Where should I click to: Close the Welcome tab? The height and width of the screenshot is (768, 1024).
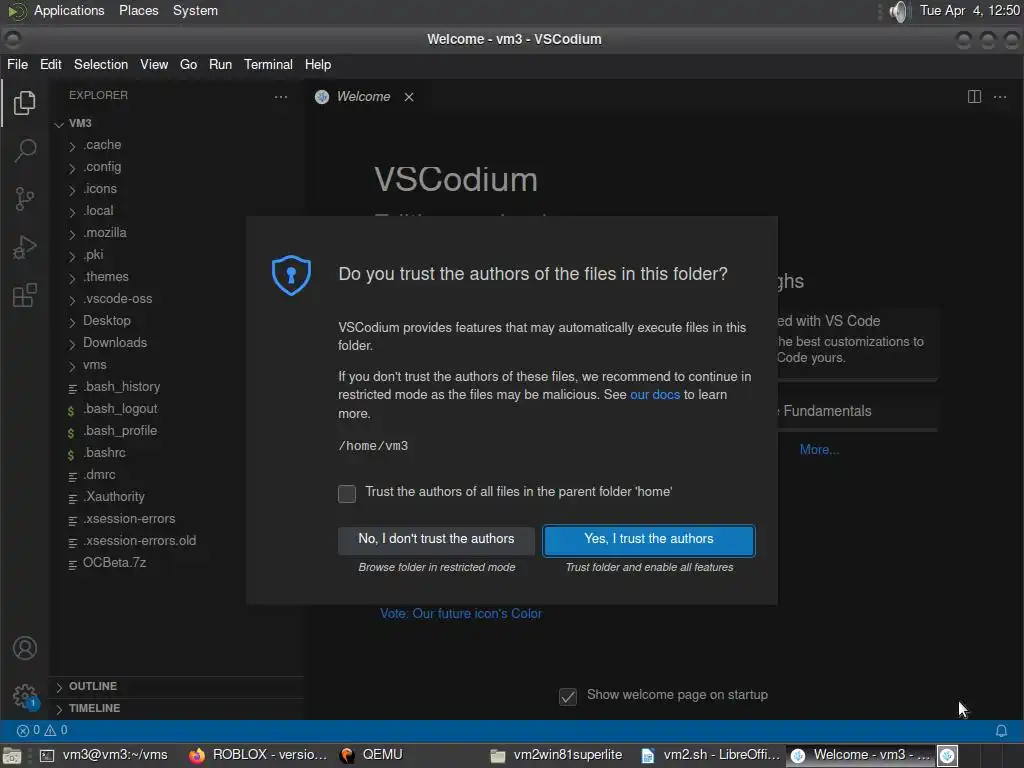pyautogui.click(x=409, y=97)
